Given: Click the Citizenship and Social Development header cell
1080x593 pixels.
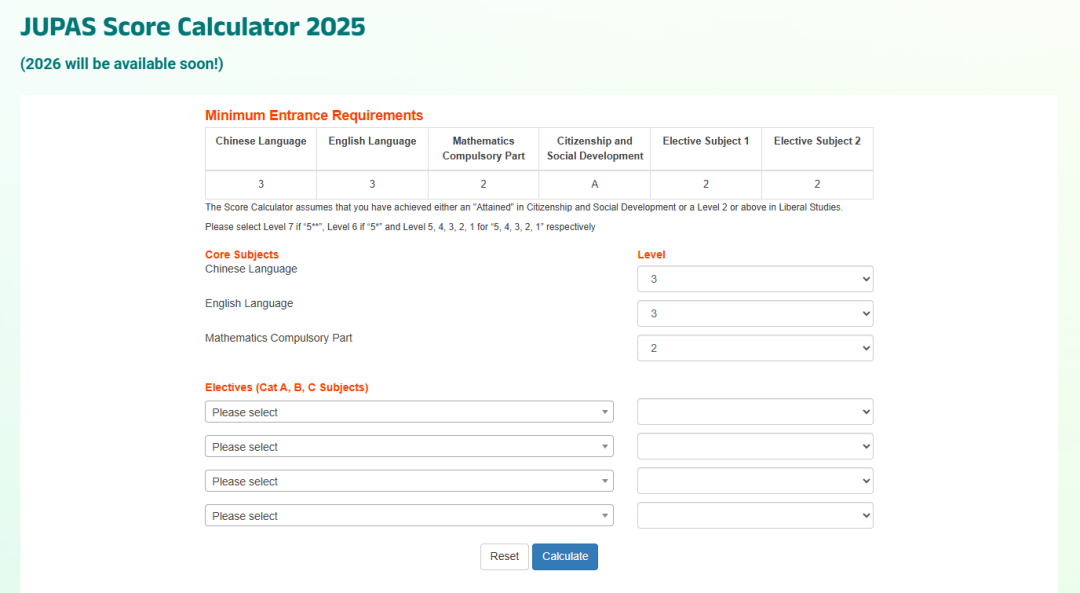Looking at the screenshot, I should coord(595,149).
